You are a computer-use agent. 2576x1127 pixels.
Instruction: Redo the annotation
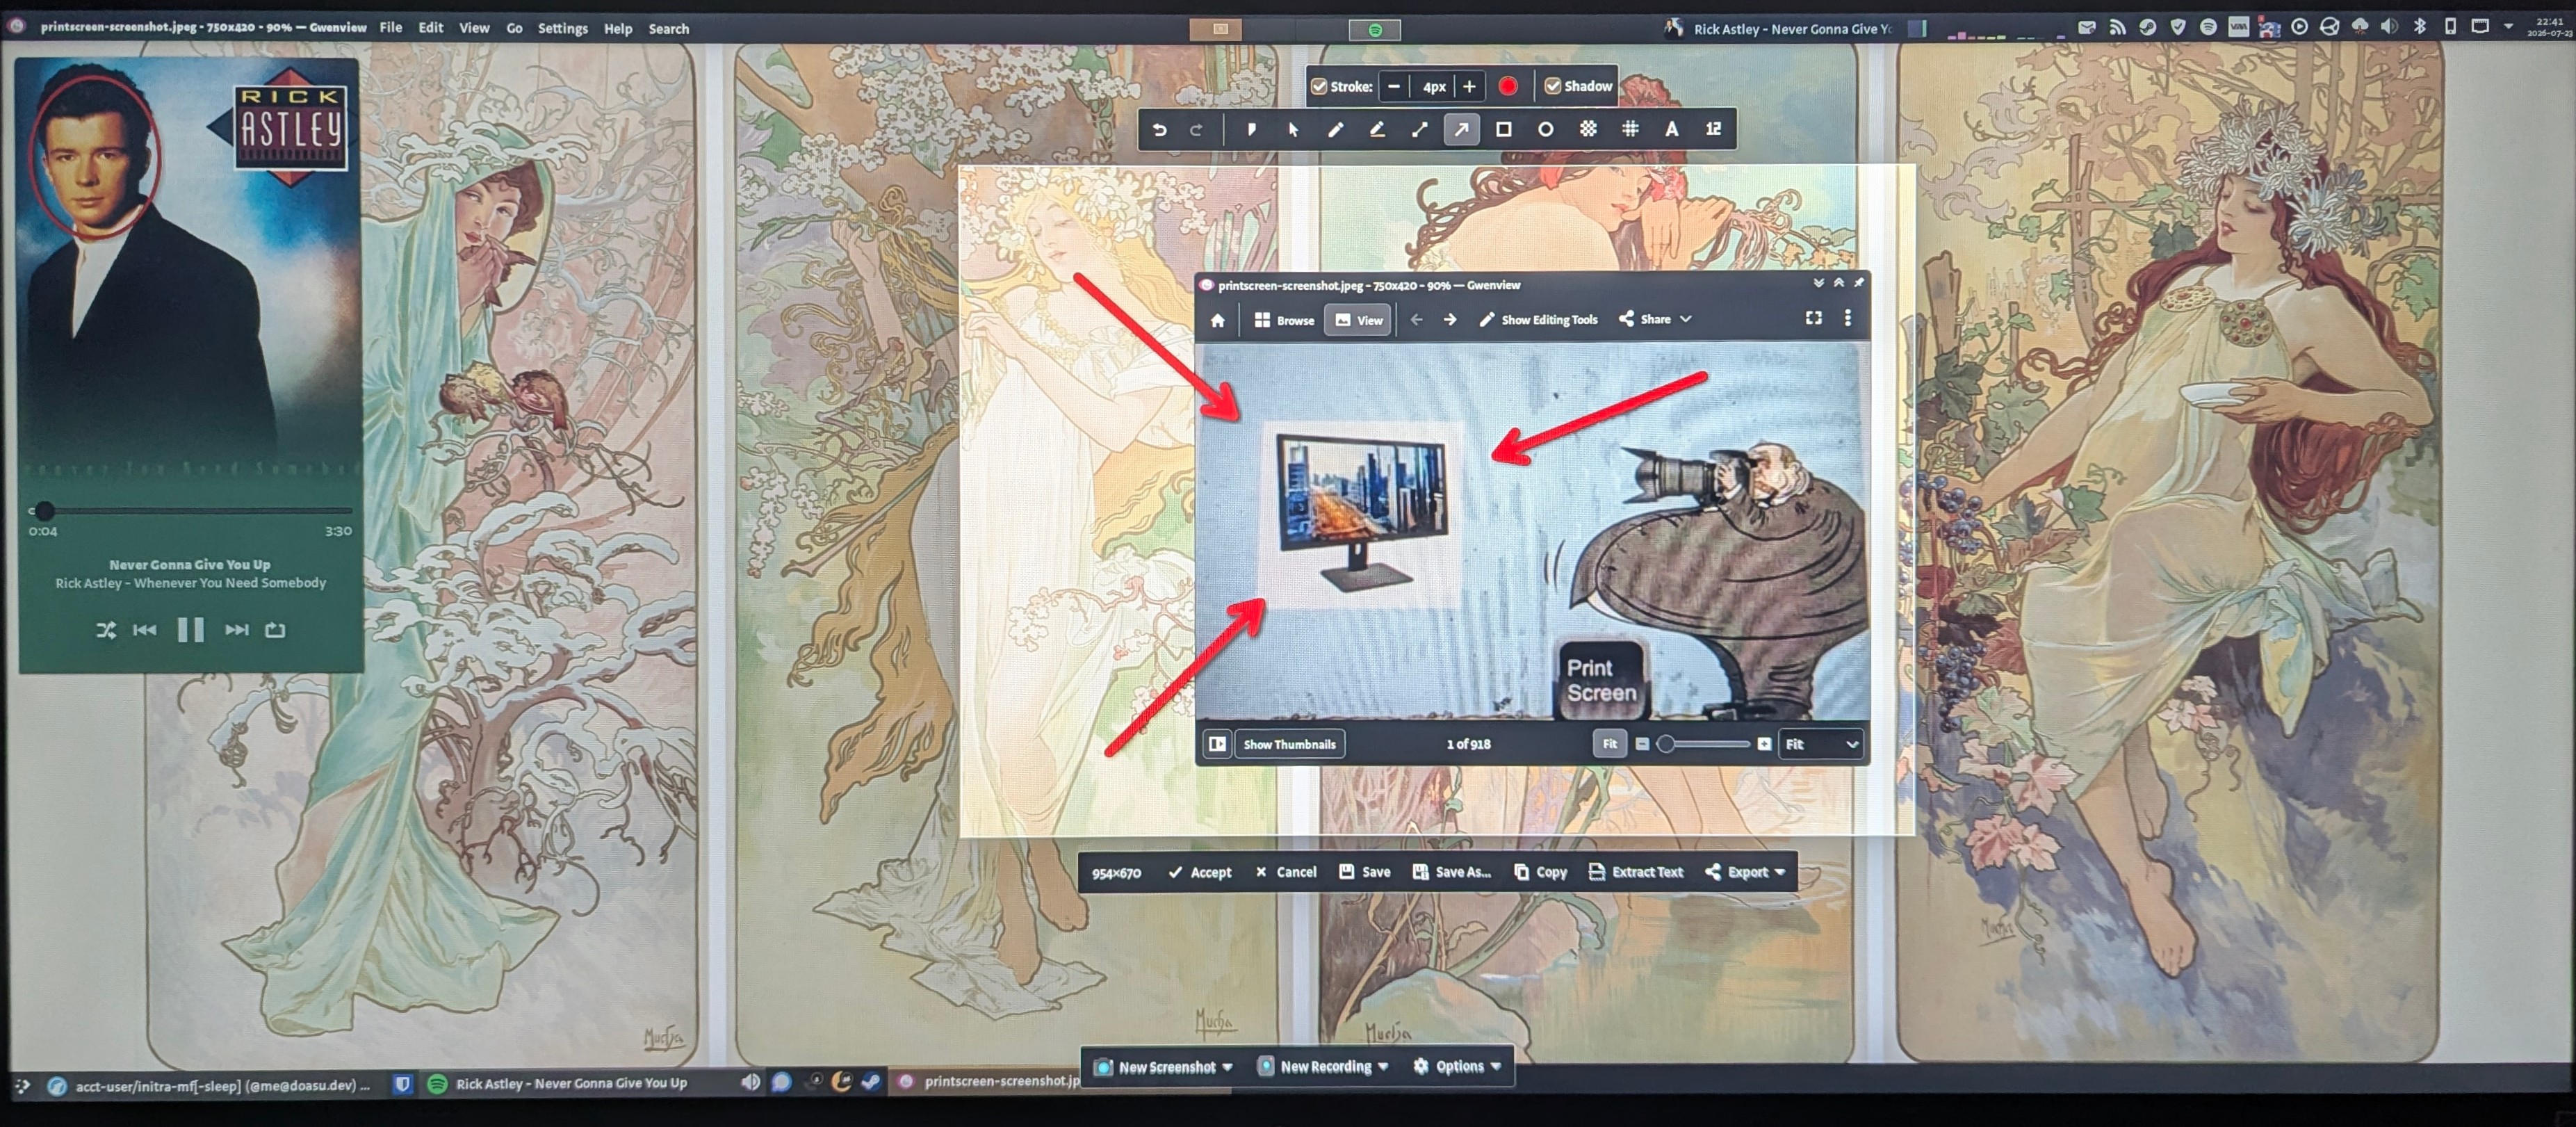coord(1196,130)
